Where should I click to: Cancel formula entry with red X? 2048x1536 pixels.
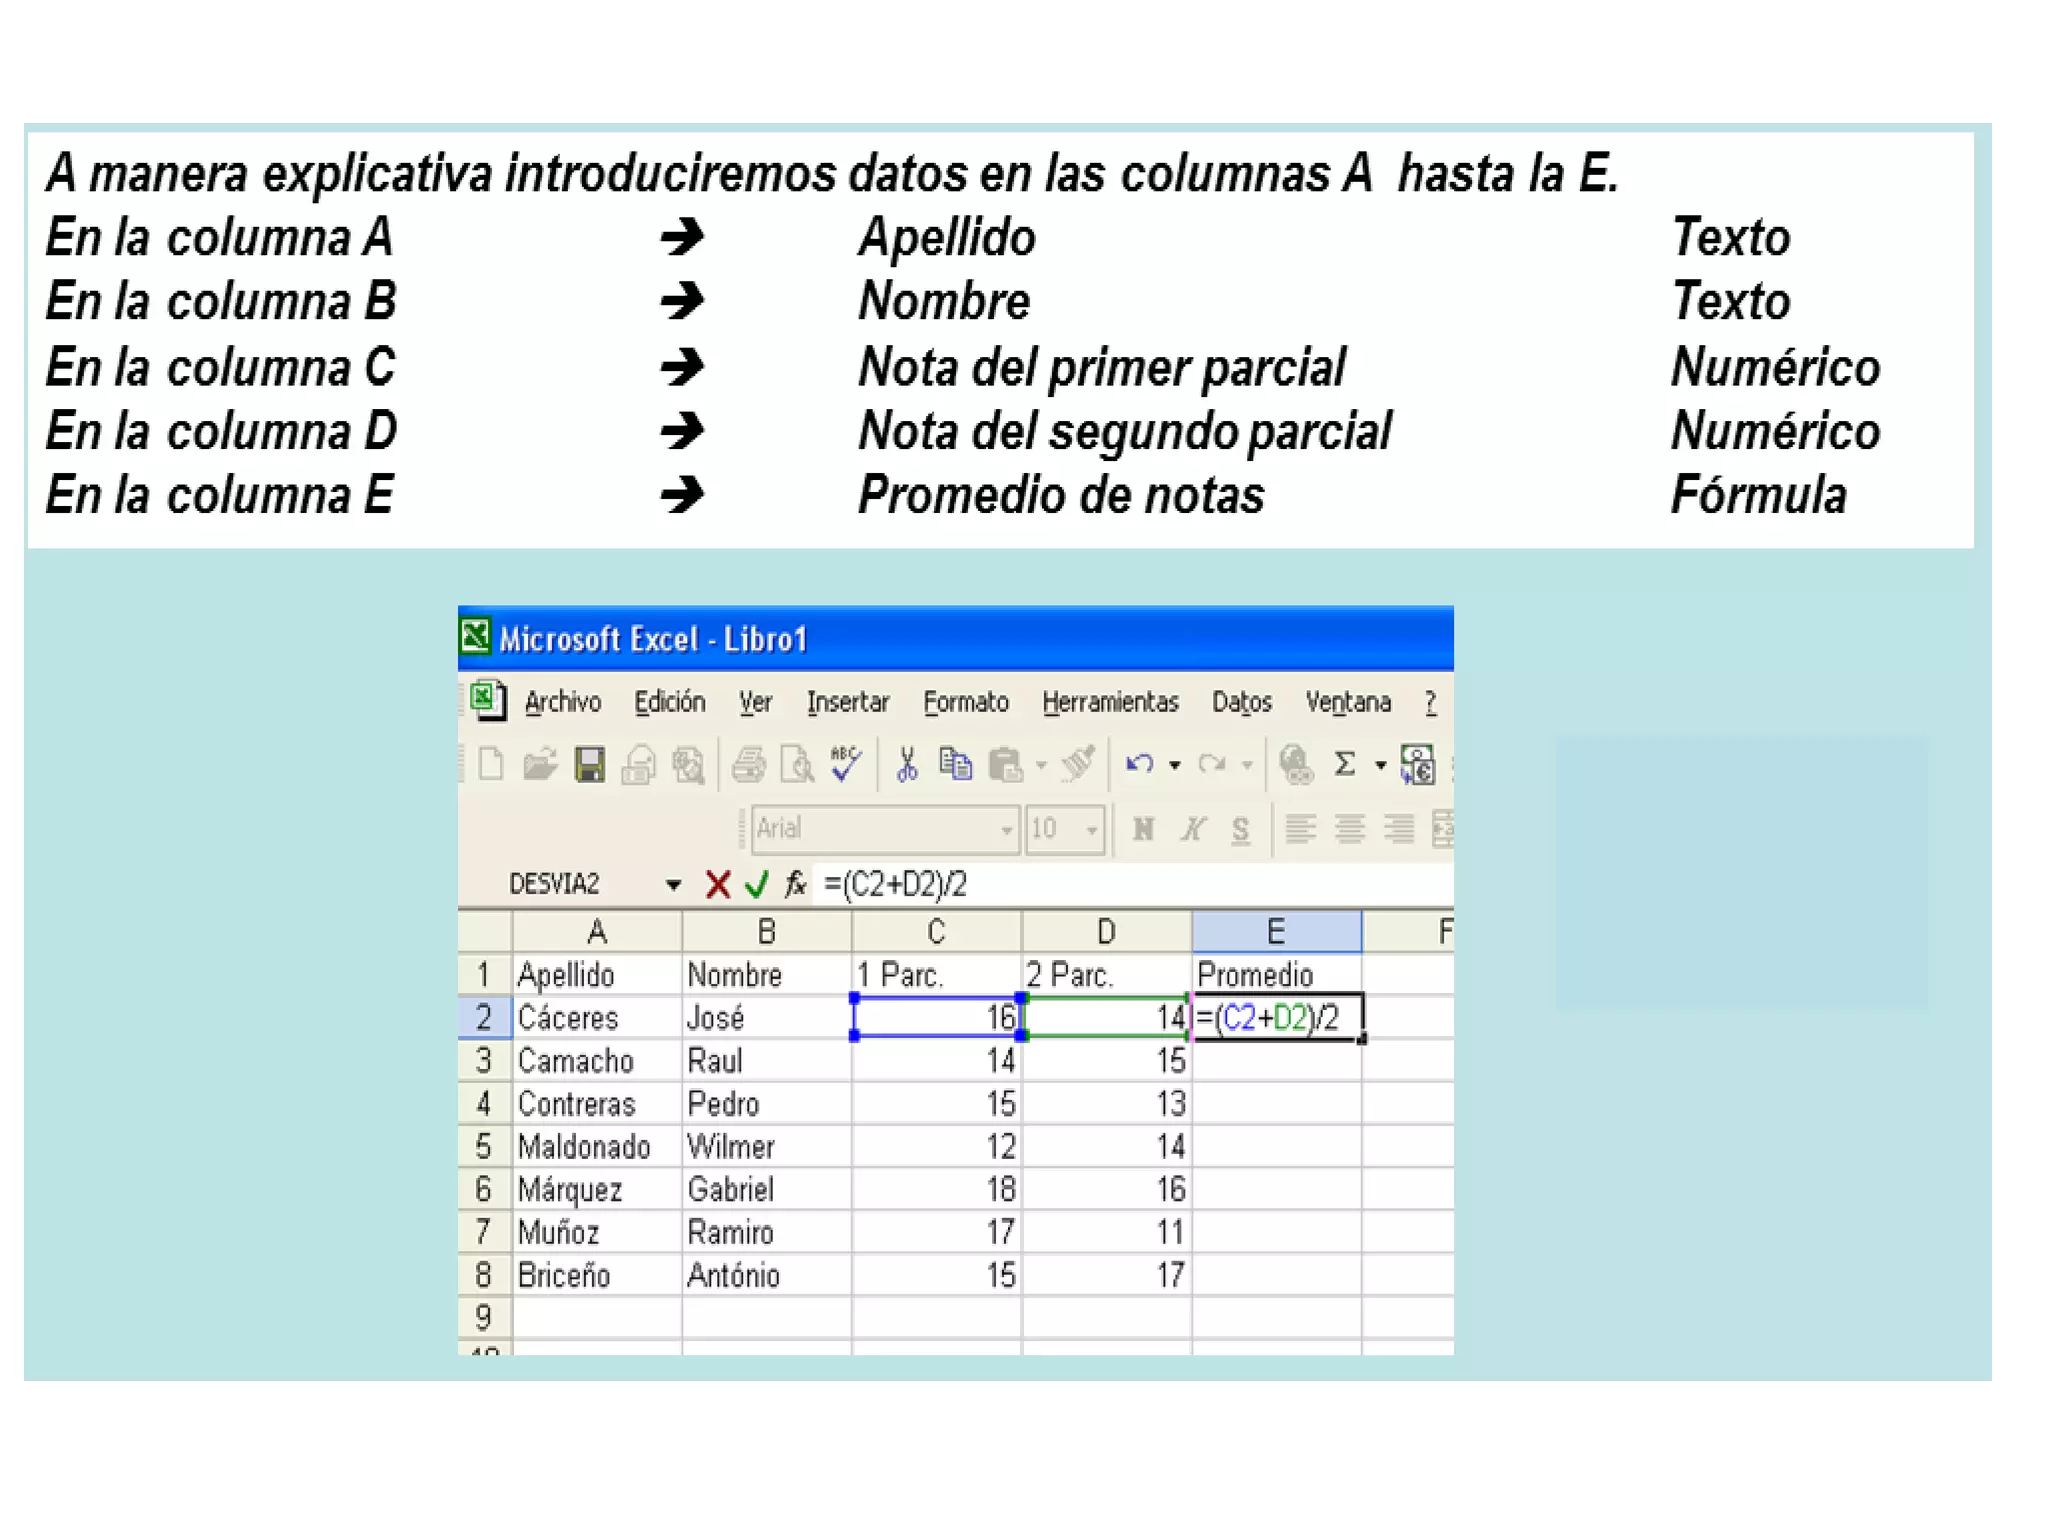pyautogui.click(x=717, y=884)
